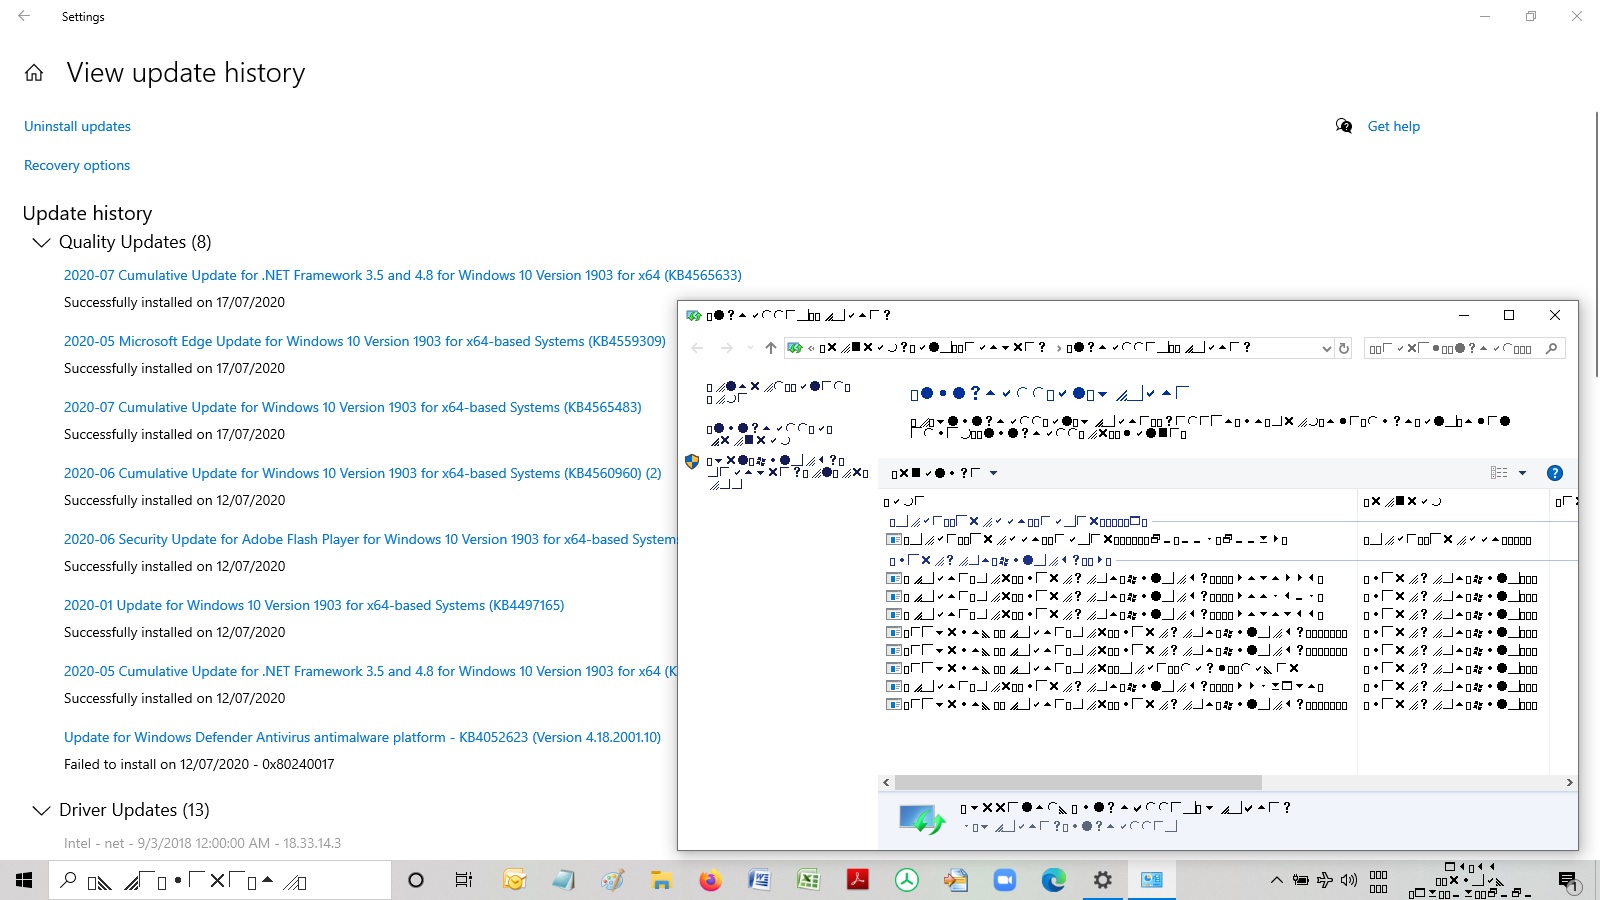This screenshot has width=1600, height=900.
Task: Open KB4565633 .NET Framework update link
Action: [403, 275]
